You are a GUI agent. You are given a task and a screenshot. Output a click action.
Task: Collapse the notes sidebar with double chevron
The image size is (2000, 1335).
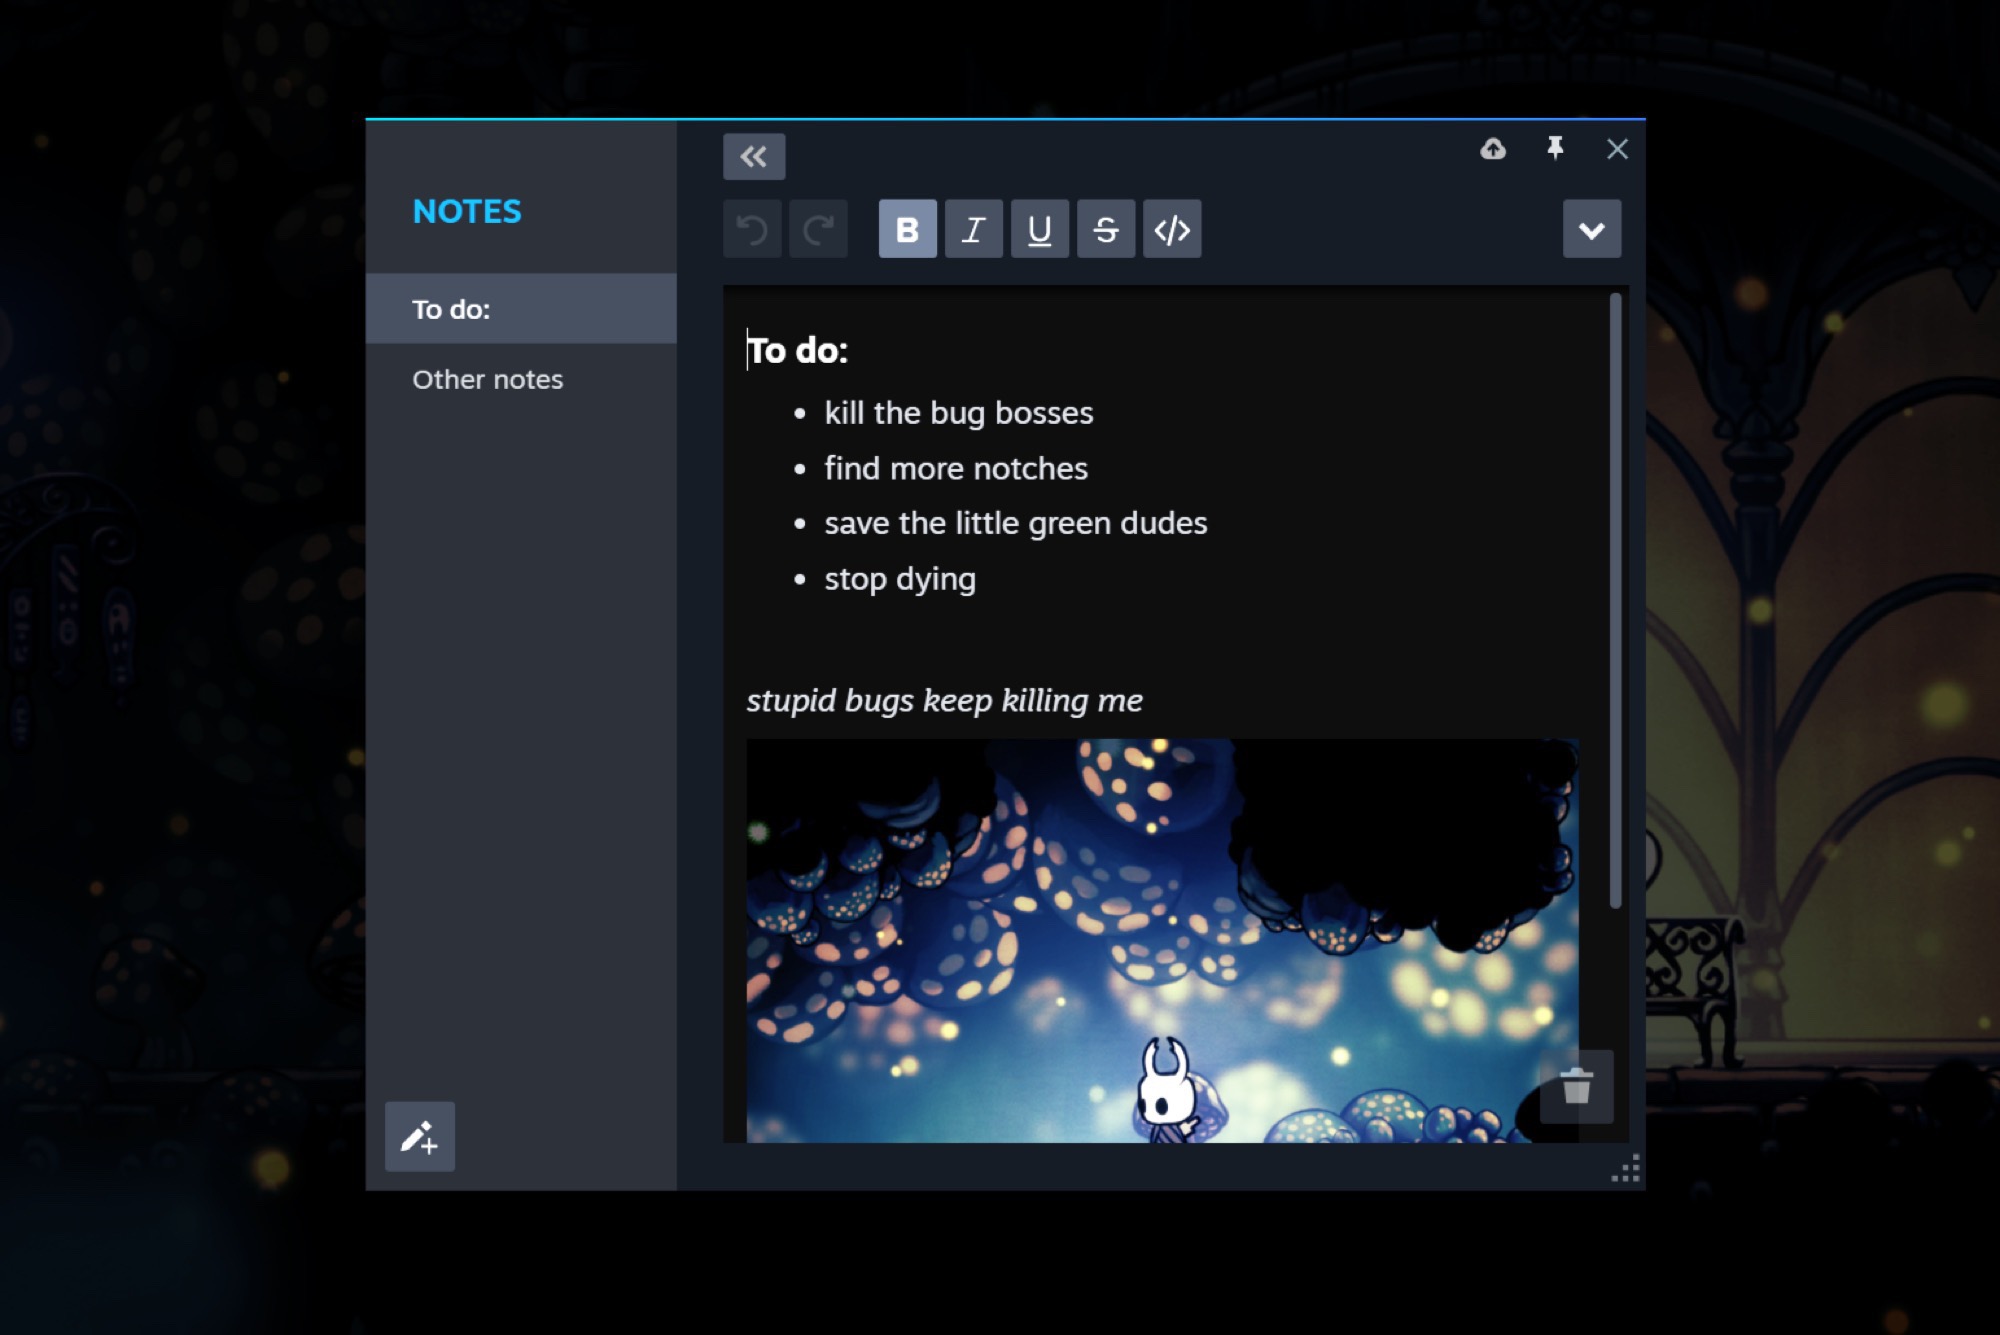pos(754,156)
